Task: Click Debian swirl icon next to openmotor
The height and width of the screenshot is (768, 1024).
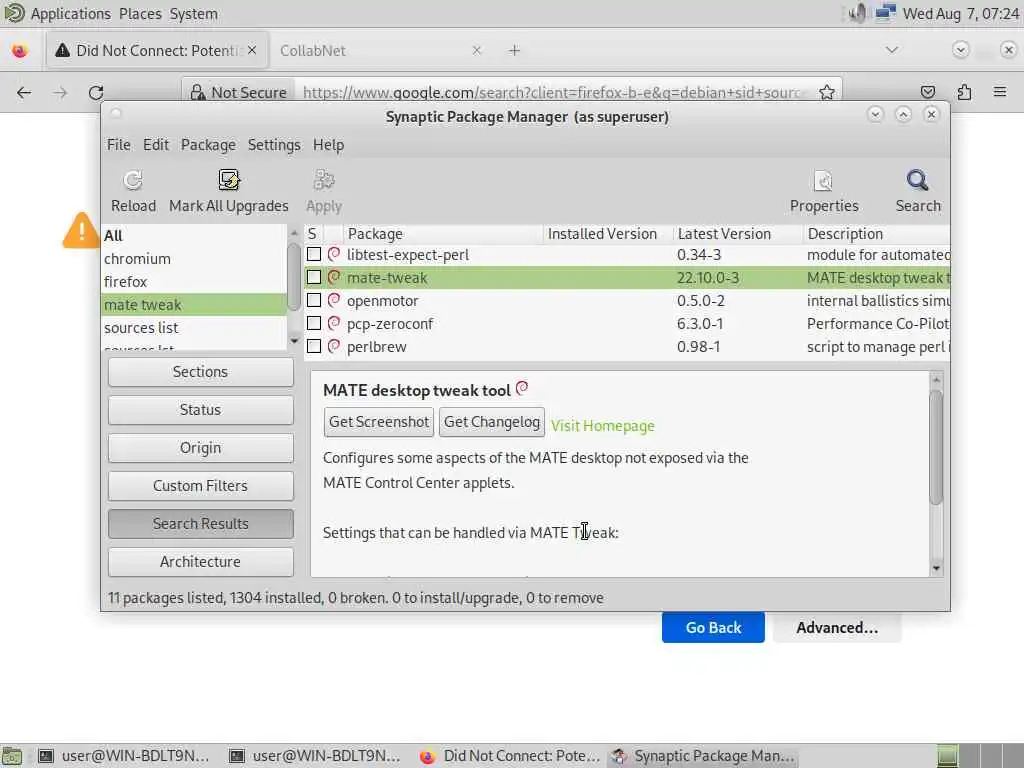Action: coord(334,300)
